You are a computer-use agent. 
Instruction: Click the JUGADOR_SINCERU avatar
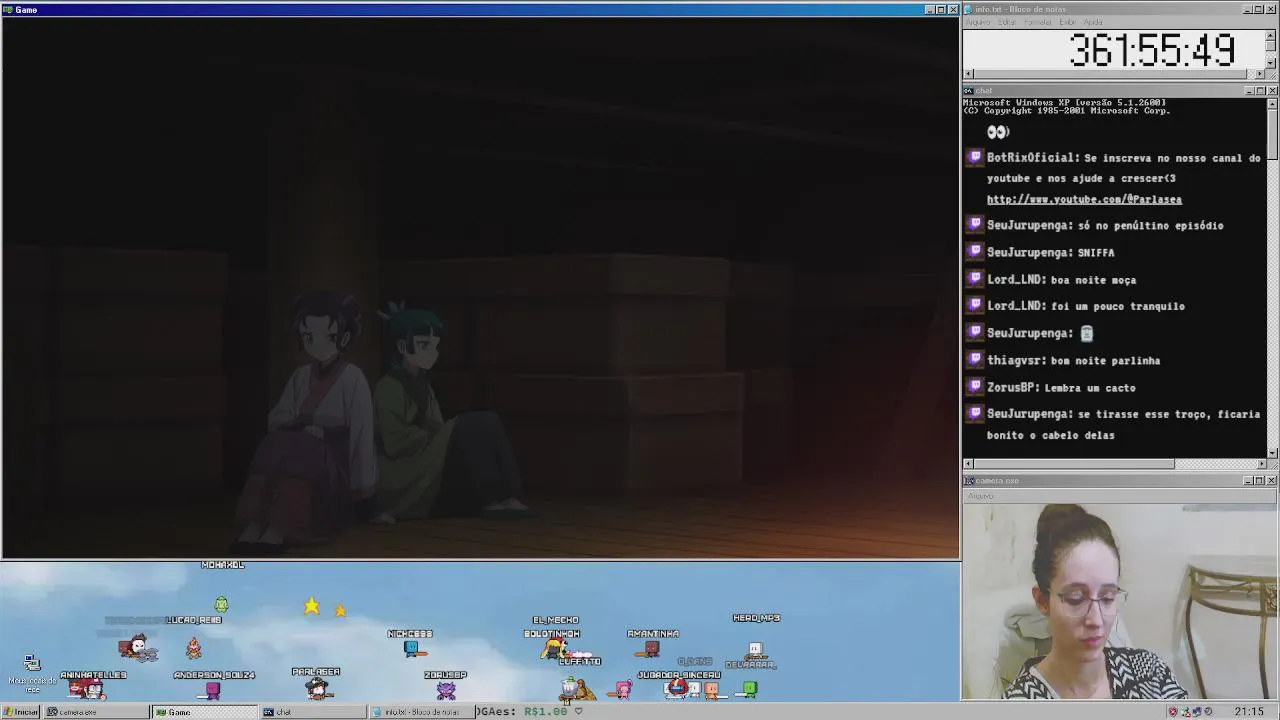click(x=678, y=688)
